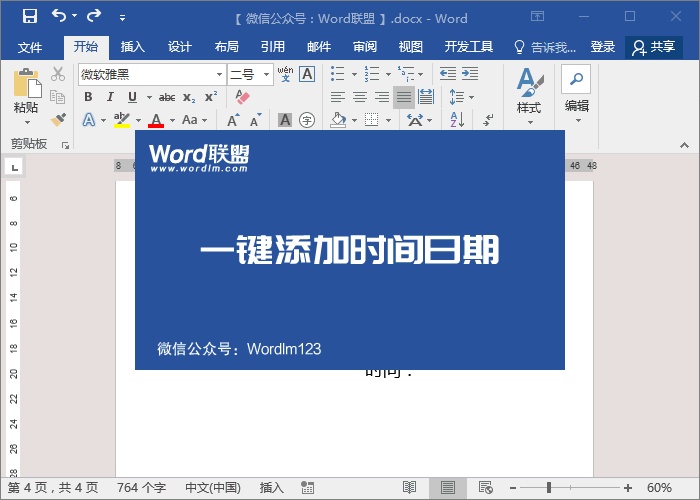Center align text
The width and height of the screenshot is (700, 500).
click(360, 97)
